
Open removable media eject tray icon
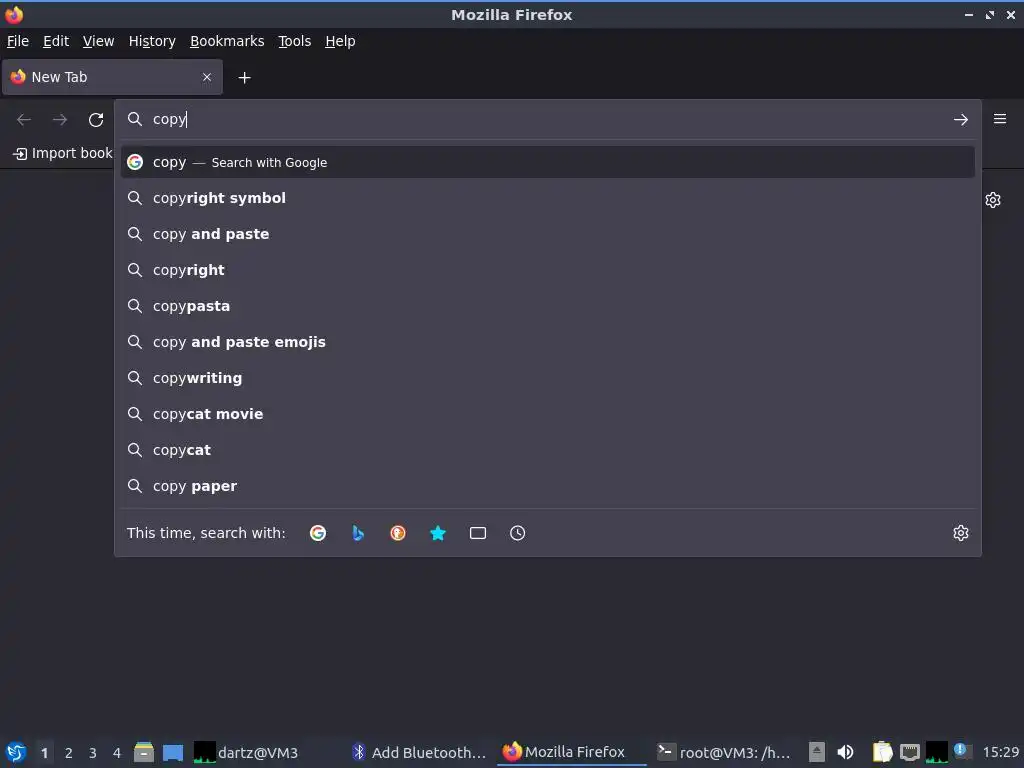tap(816, 752)
